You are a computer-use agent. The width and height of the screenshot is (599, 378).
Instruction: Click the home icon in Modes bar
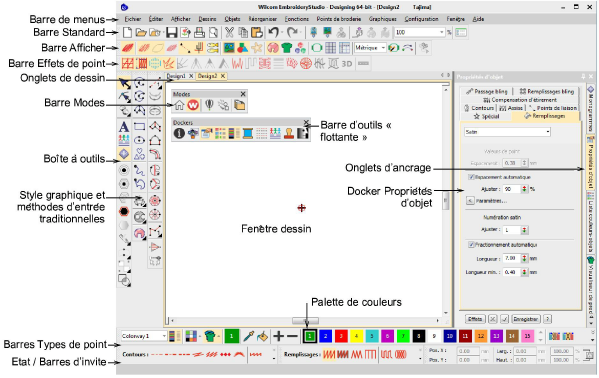(179, 105)
